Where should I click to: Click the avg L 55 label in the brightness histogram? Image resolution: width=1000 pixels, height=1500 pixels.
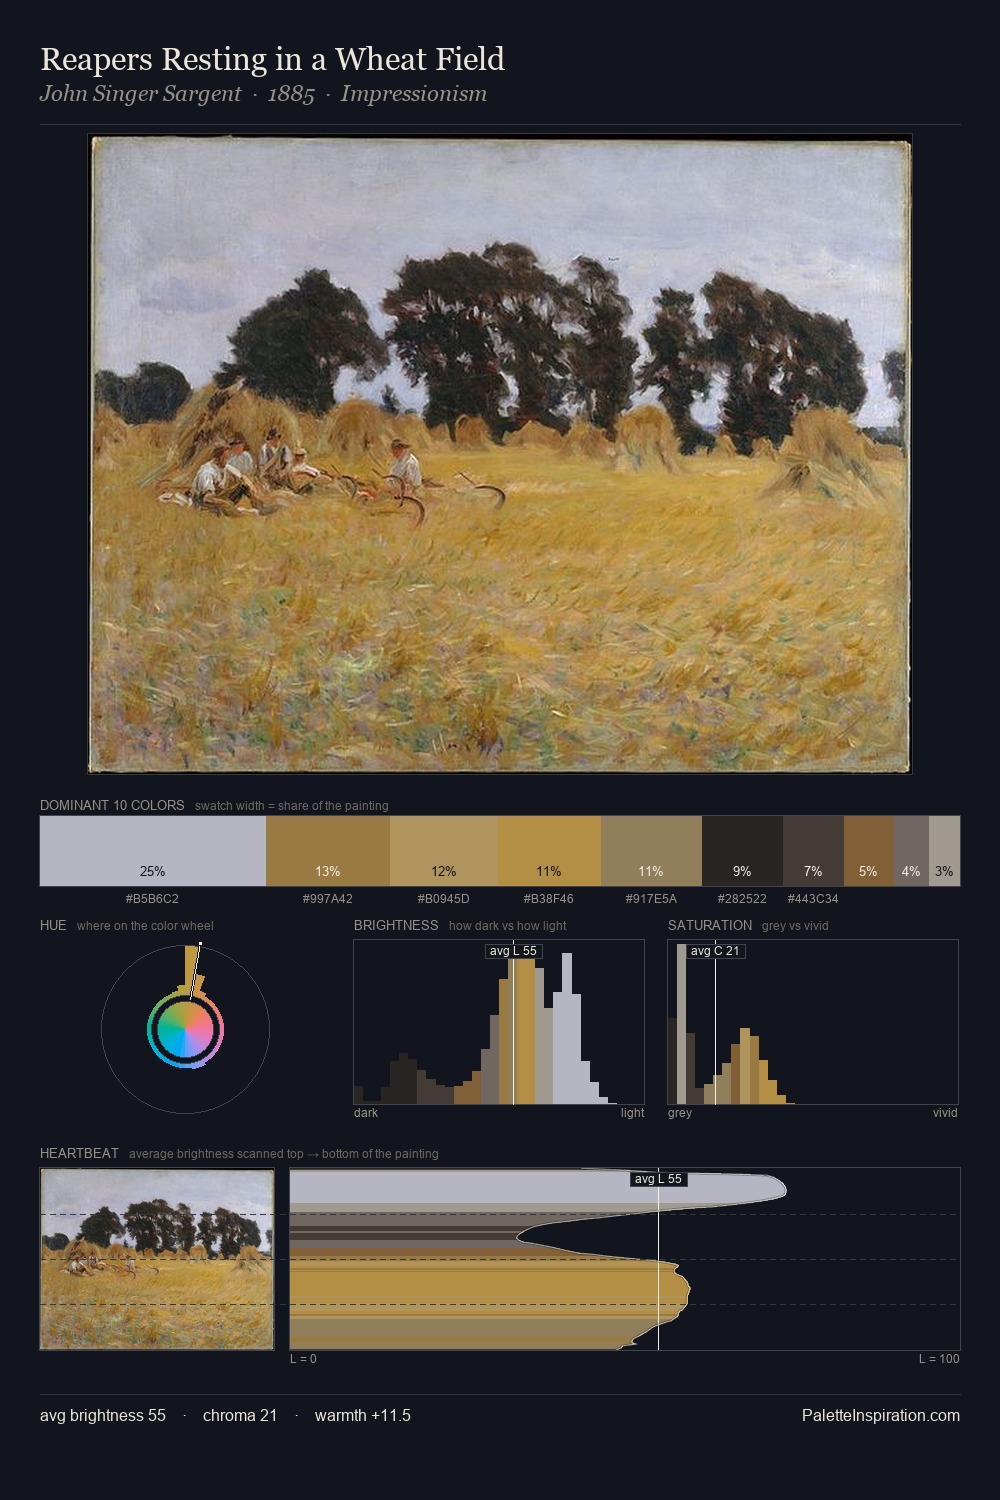tap(513, 951)
